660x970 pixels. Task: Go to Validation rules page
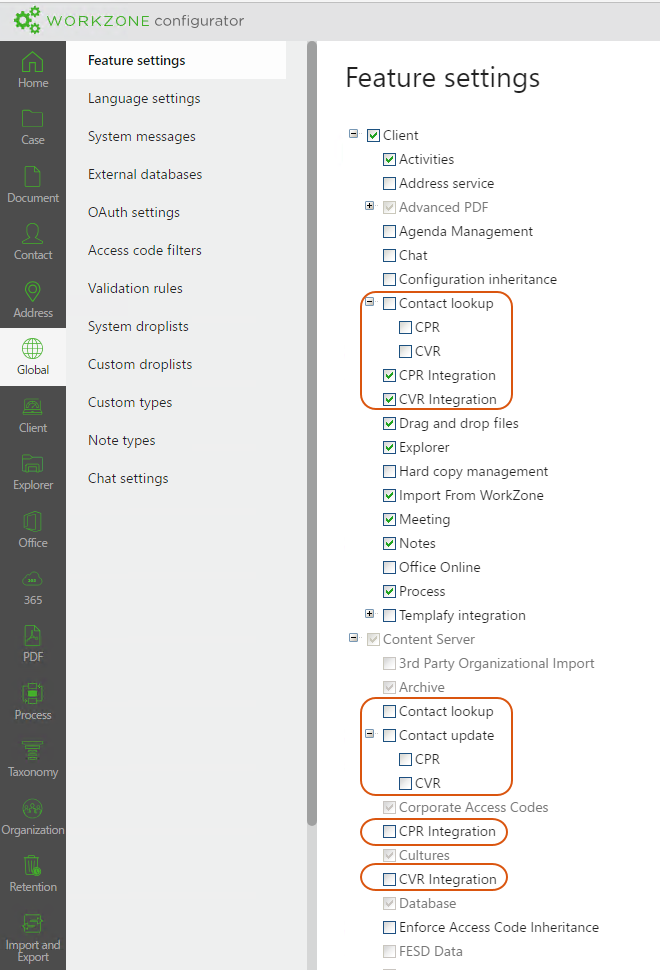point(135,288)
